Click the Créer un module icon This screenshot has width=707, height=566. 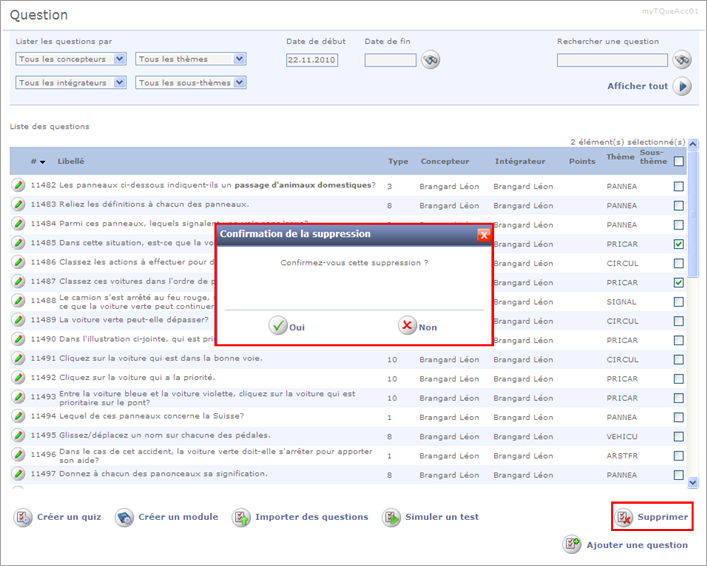124,517
